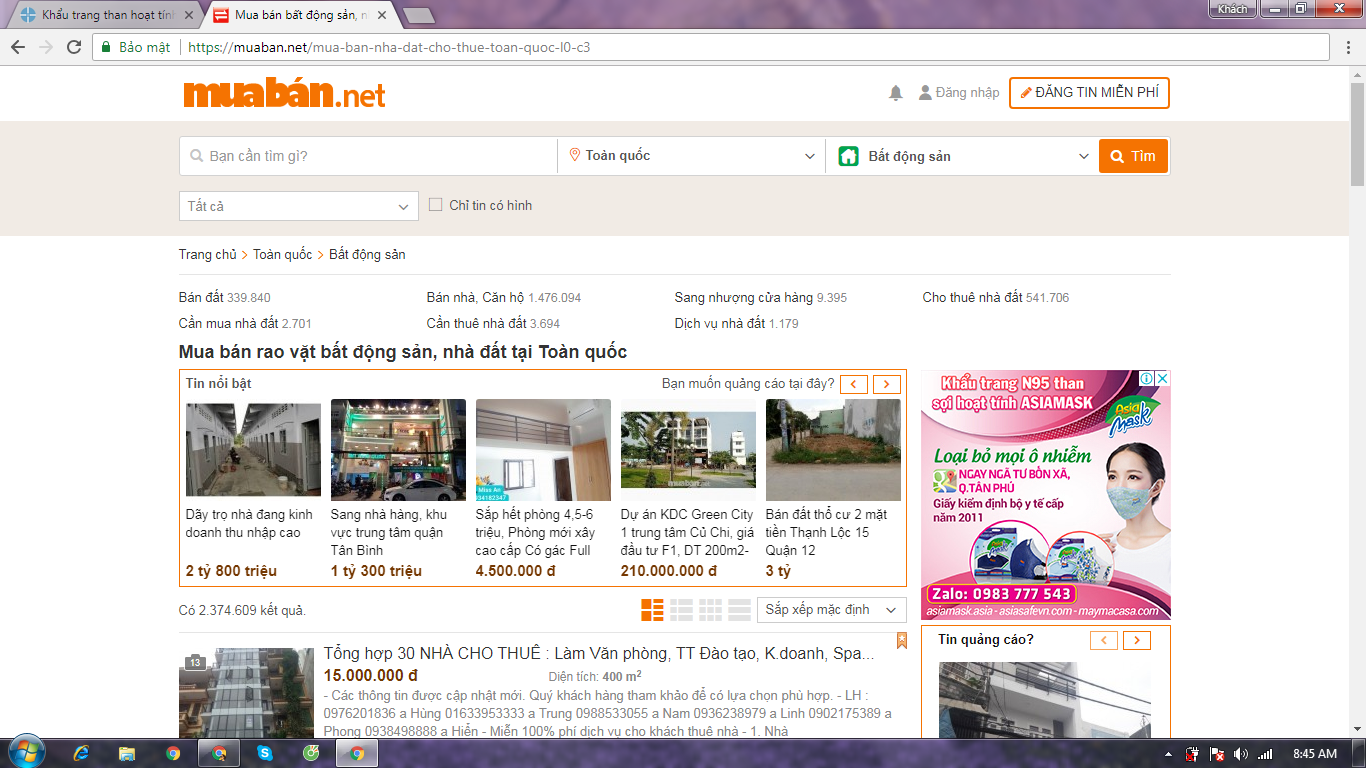The image size is (1366, 768).
Task: Open the Sắp hết phòng featured thumbnail
Action: click(x=543, y=450)
